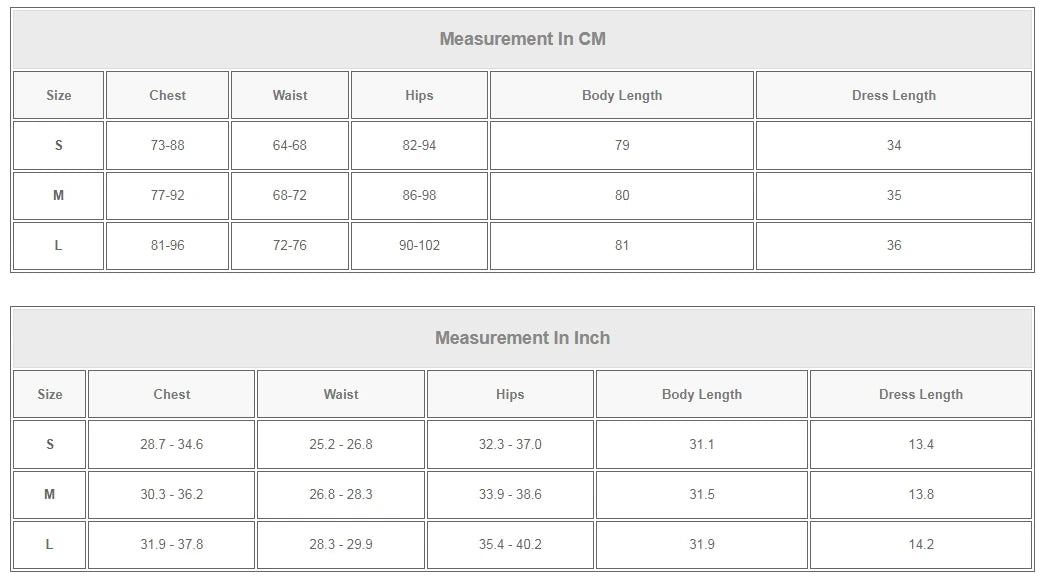The width and height of the screenshot is (1044, 580).
Task: Select the 64-68 waist cell
Action: click(290, 145)
